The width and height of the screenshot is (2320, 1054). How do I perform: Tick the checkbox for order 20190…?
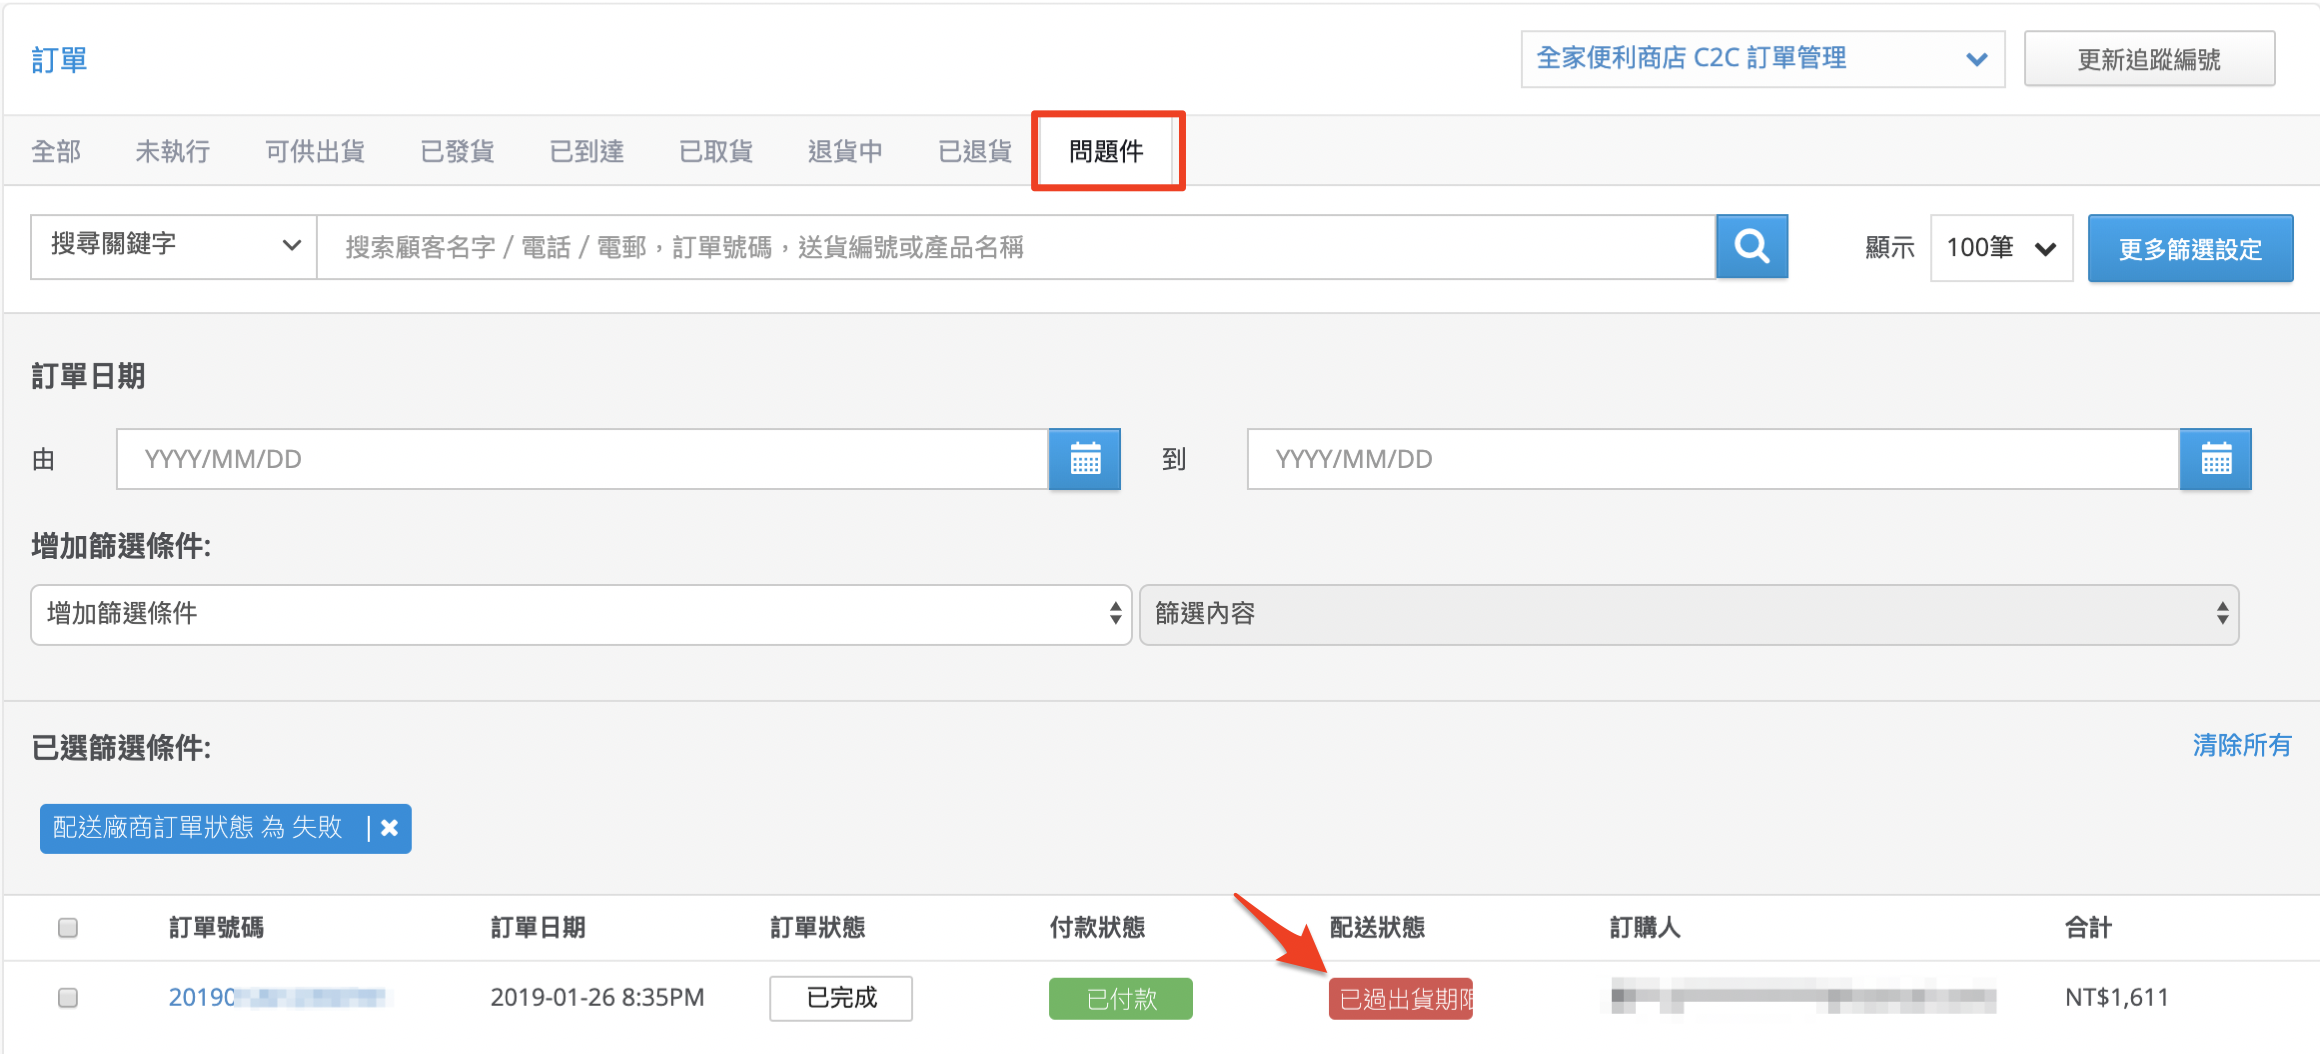pos(68,997)
